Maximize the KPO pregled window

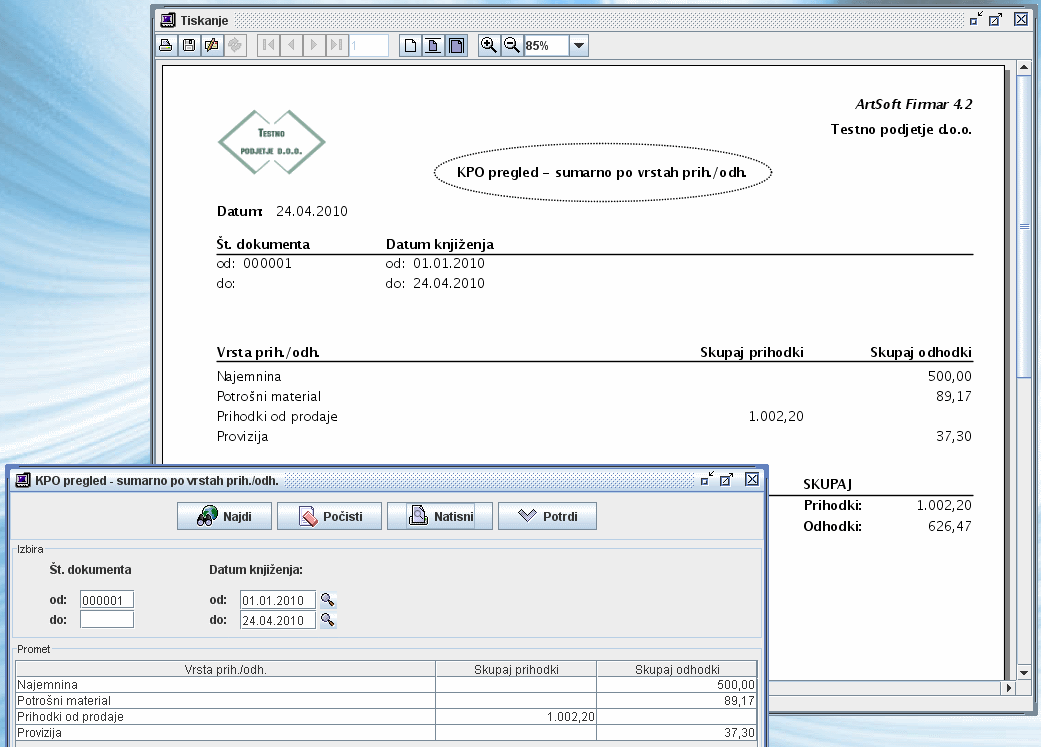coord(727,480)
